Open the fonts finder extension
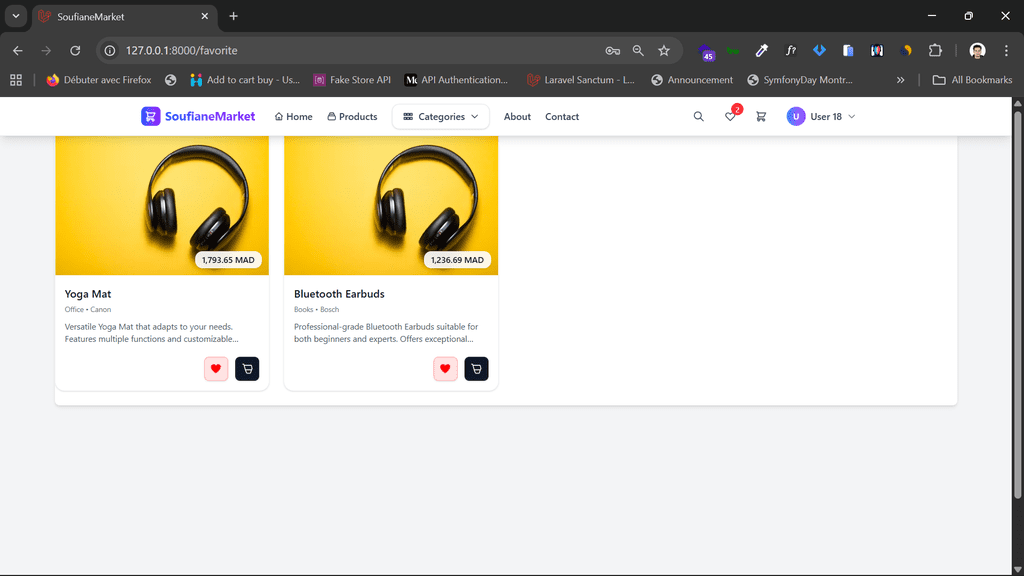The height and width of the screenshot is (576, 1024). pyautogui.click(x=790, y=50)
